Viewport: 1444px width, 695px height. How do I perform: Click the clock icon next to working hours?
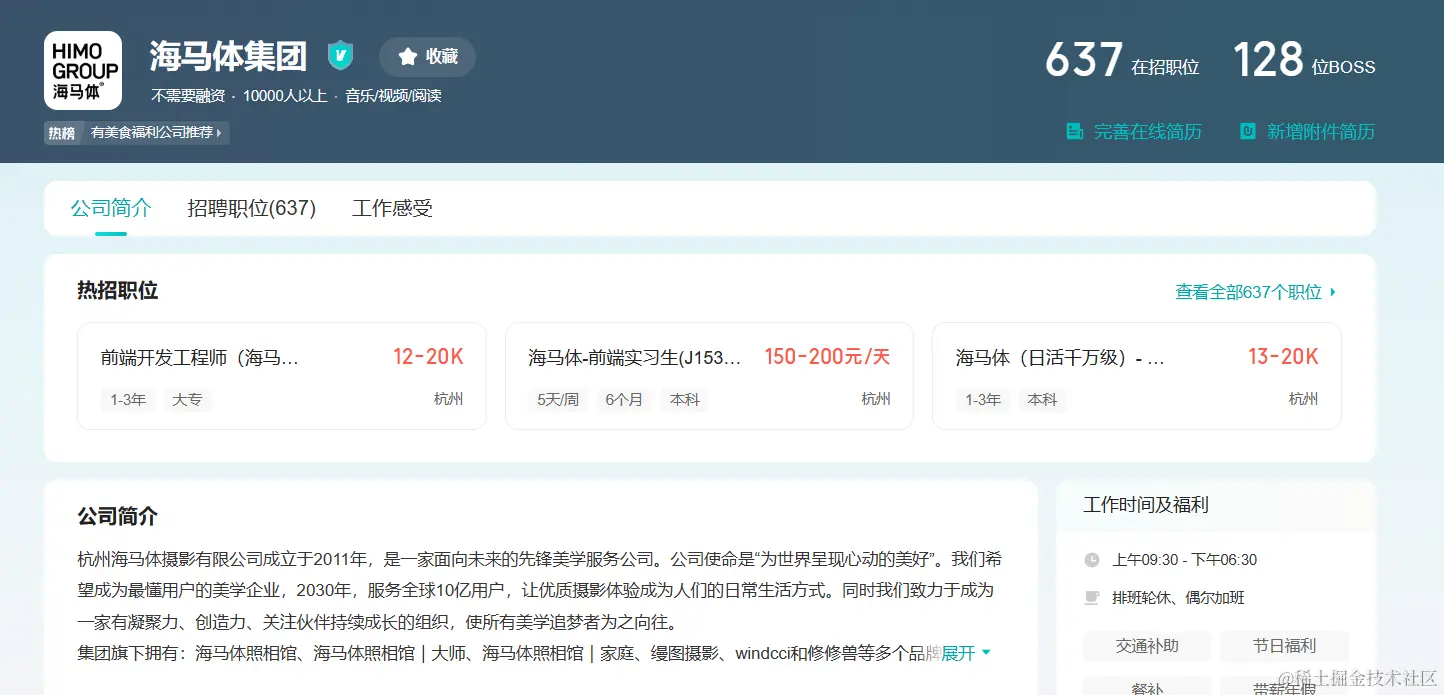pos(1092,560)
